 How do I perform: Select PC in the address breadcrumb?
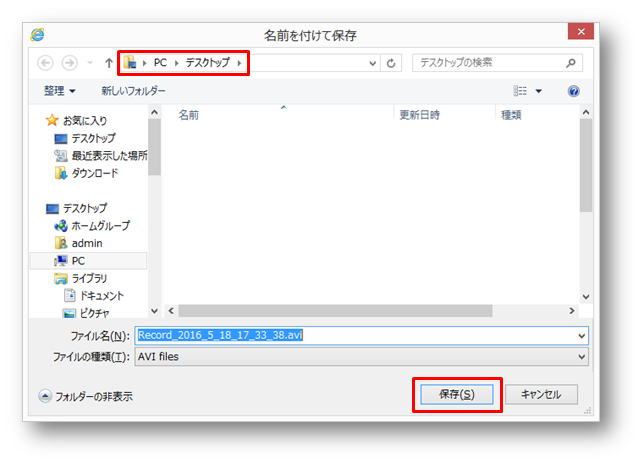click(x=160, y=63)
